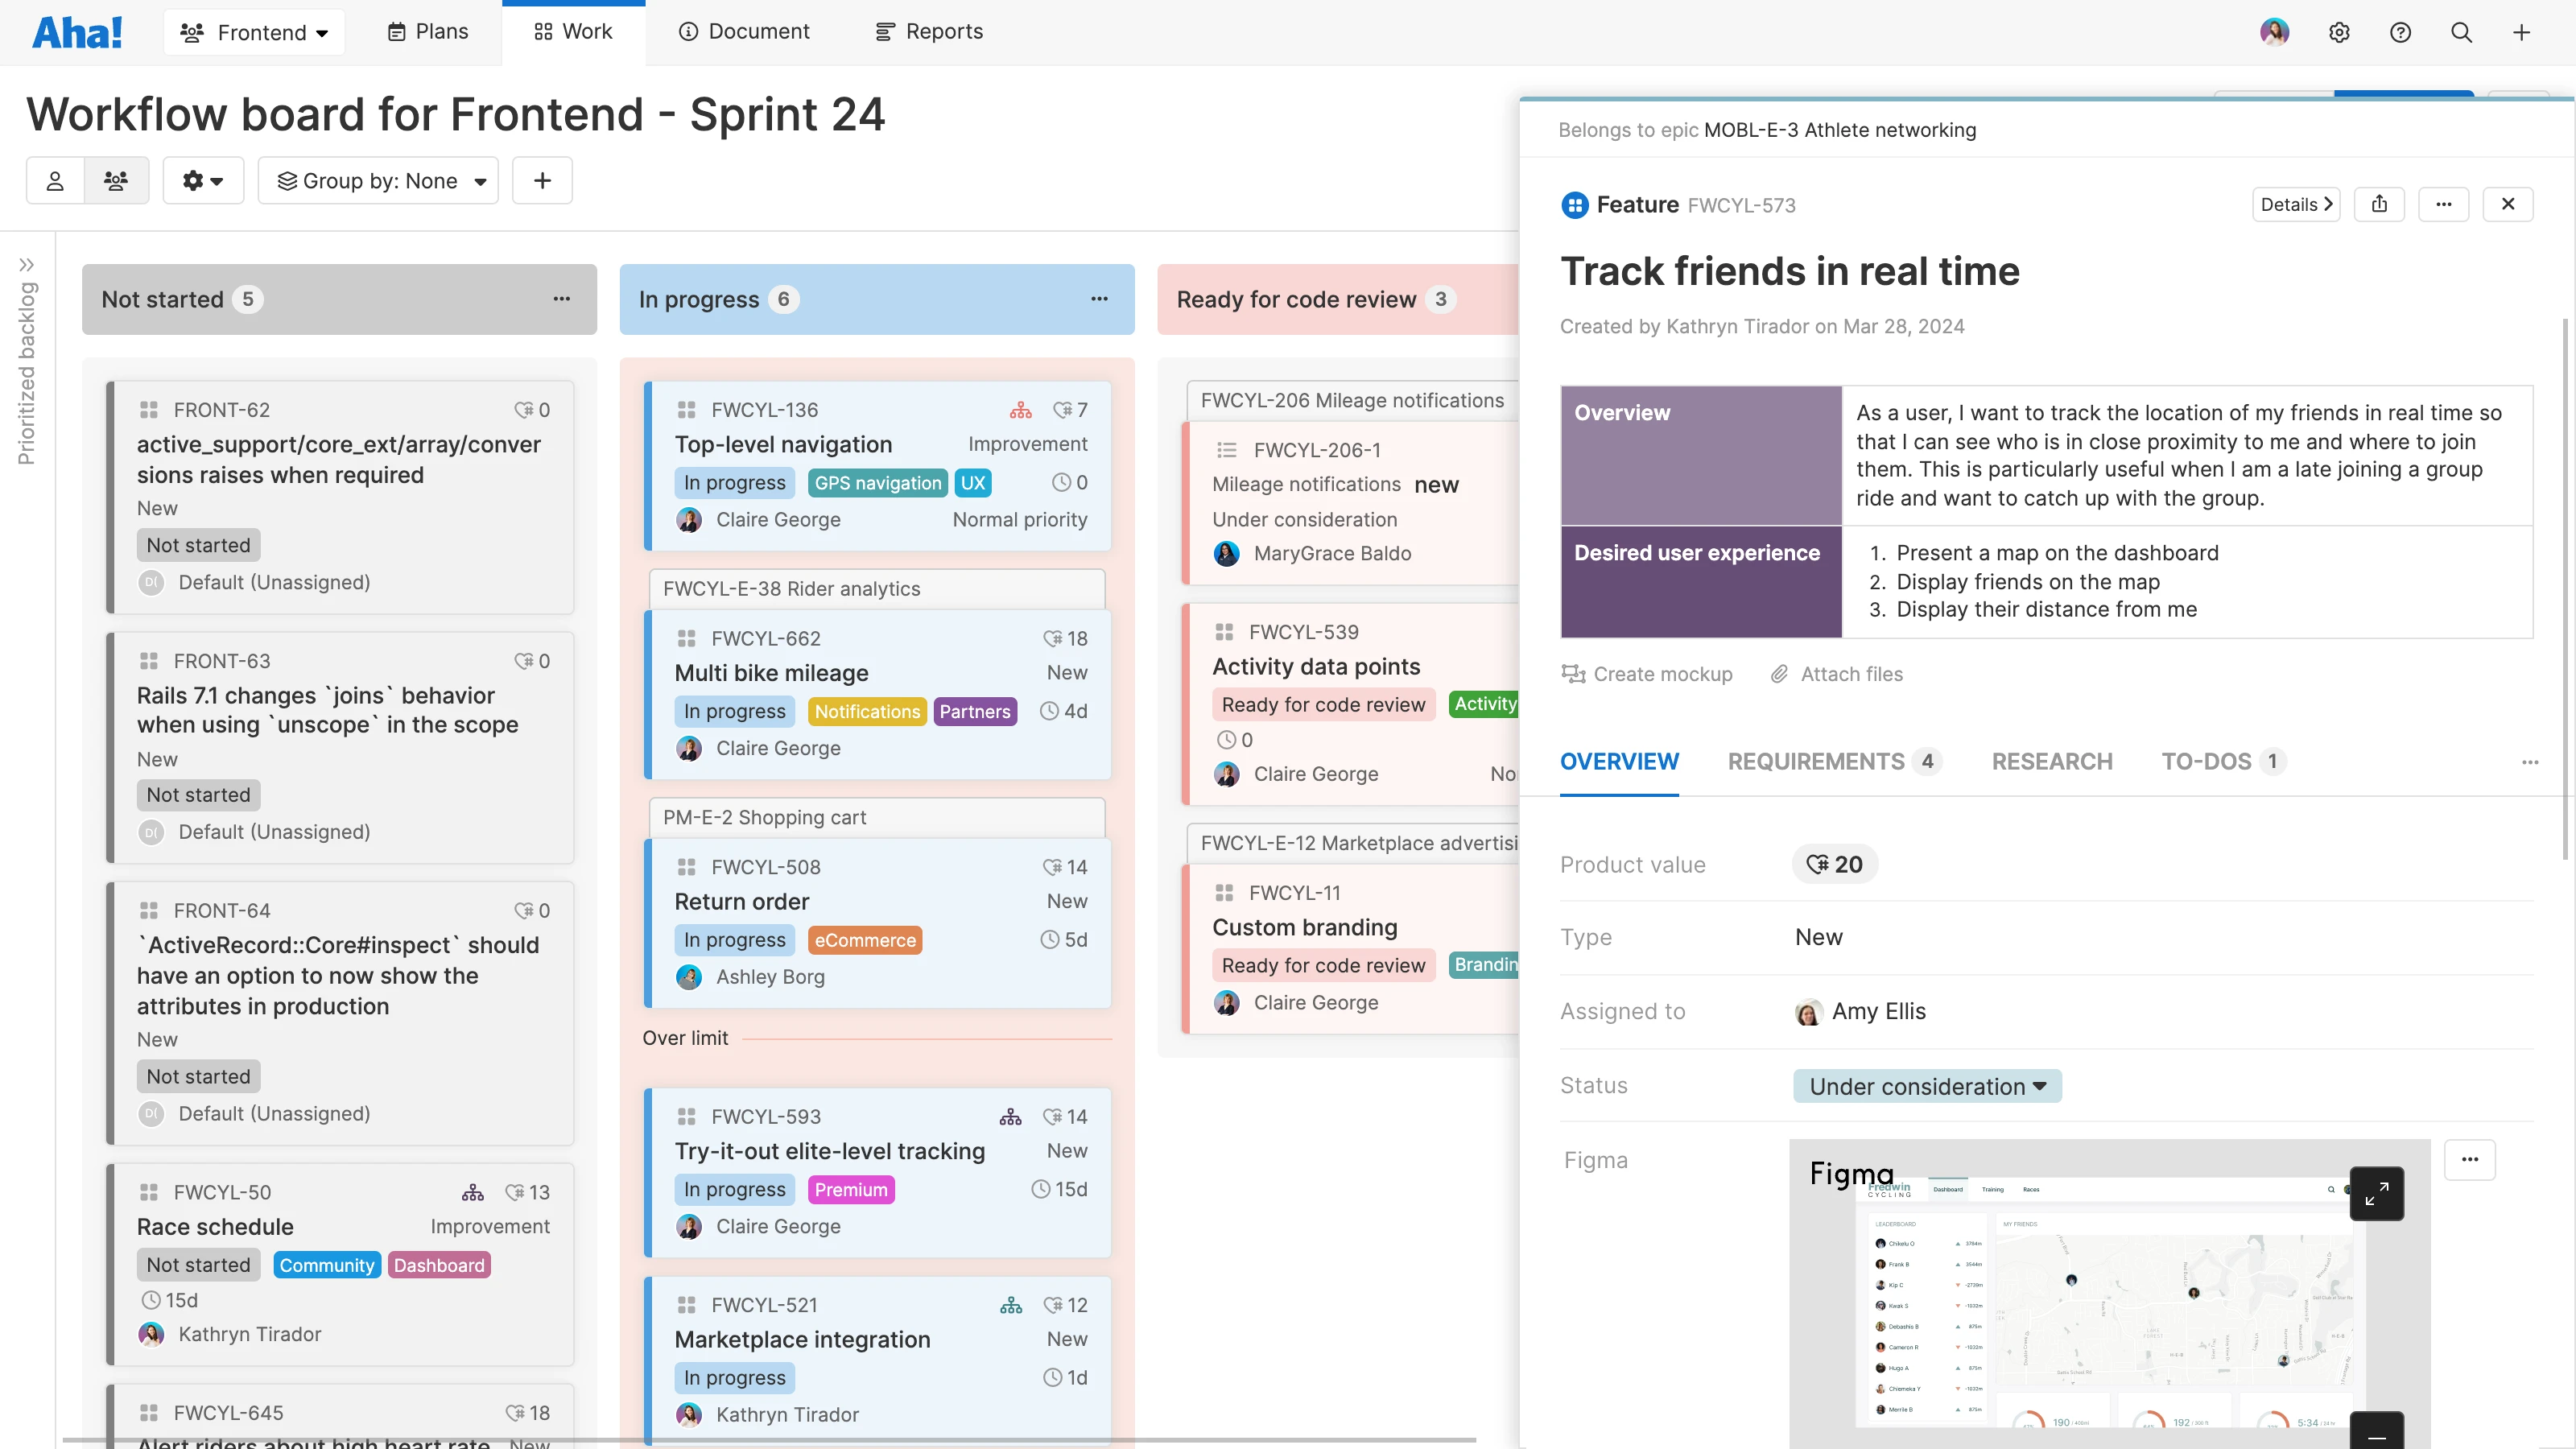Open the settings gear menu
This screenshot has height=1449, width=2576.
[2340, 31]
